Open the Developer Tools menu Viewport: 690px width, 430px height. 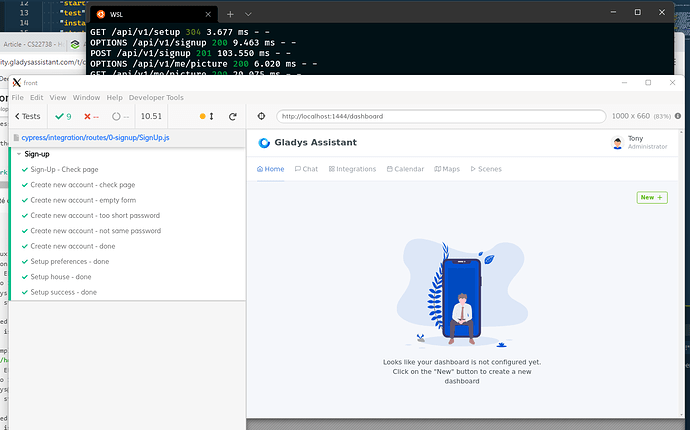tap(156, 98)
